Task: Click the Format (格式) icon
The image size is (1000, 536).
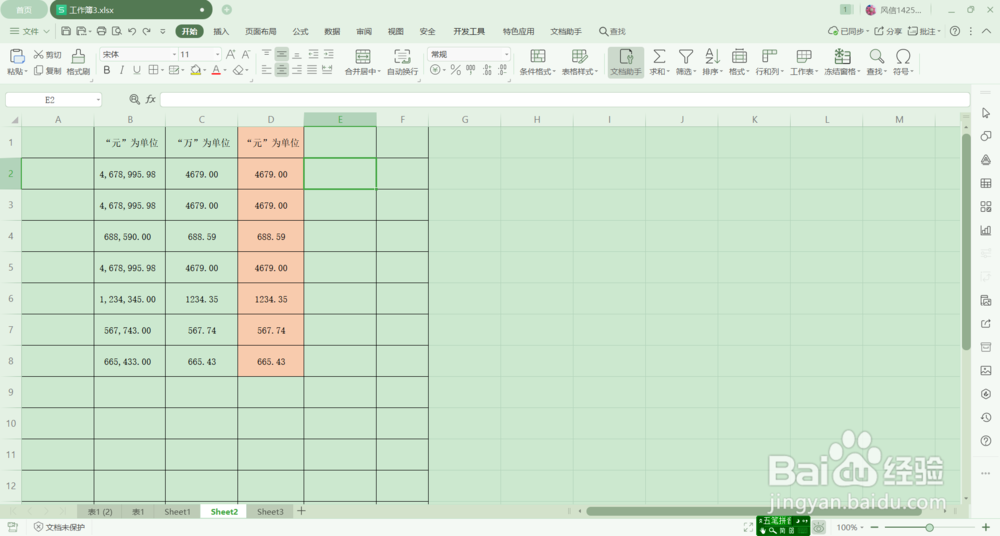Action: [x=739, y=56]
